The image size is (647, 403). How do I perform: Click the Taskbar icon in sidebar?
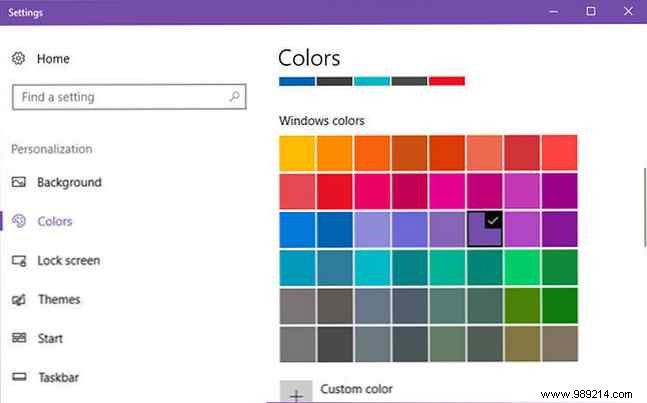[19, 378]
